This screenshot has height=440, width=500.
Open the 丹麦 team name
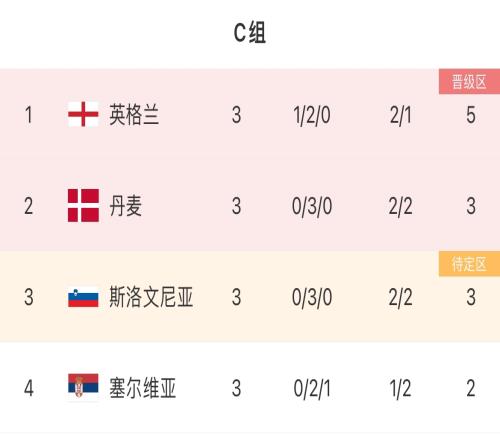[126, 206]
